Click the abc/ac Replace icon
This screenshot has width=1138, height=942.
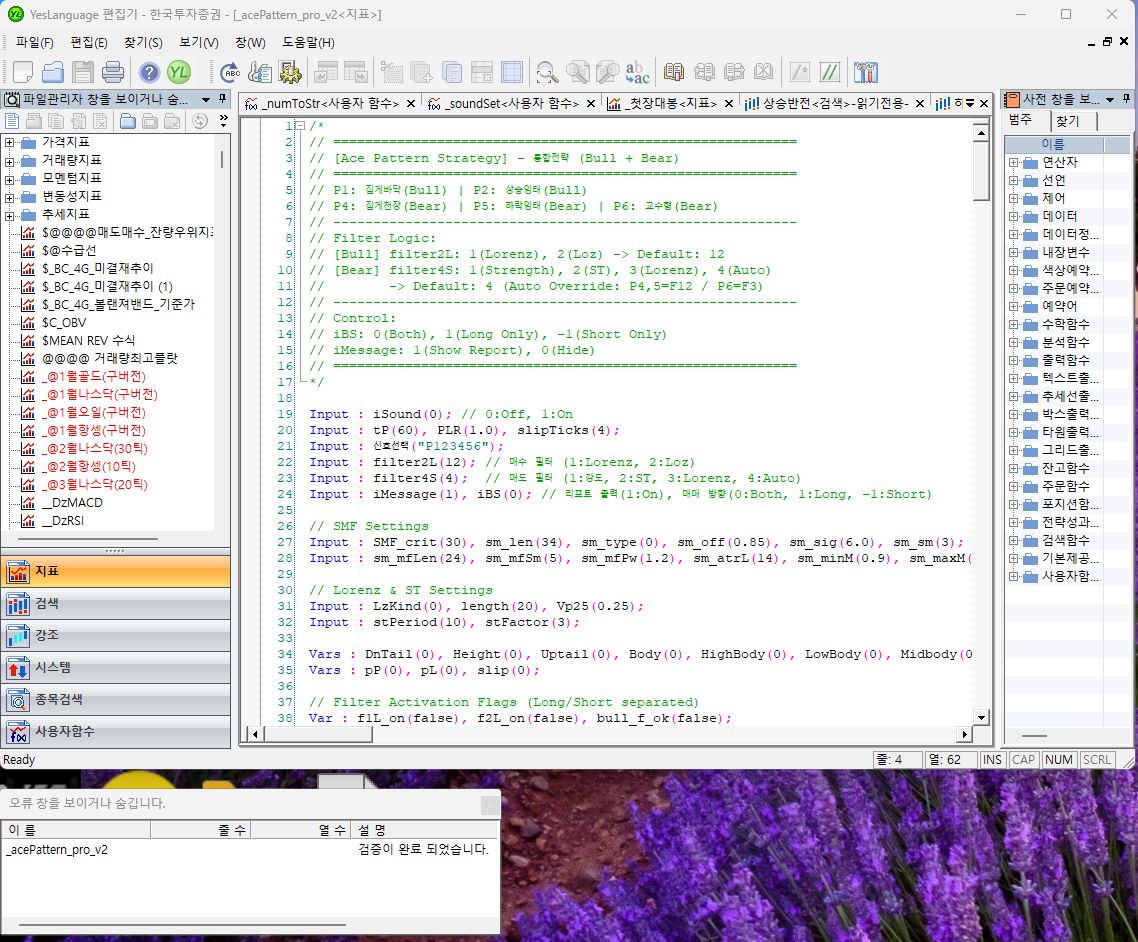(x=637, y=72)
